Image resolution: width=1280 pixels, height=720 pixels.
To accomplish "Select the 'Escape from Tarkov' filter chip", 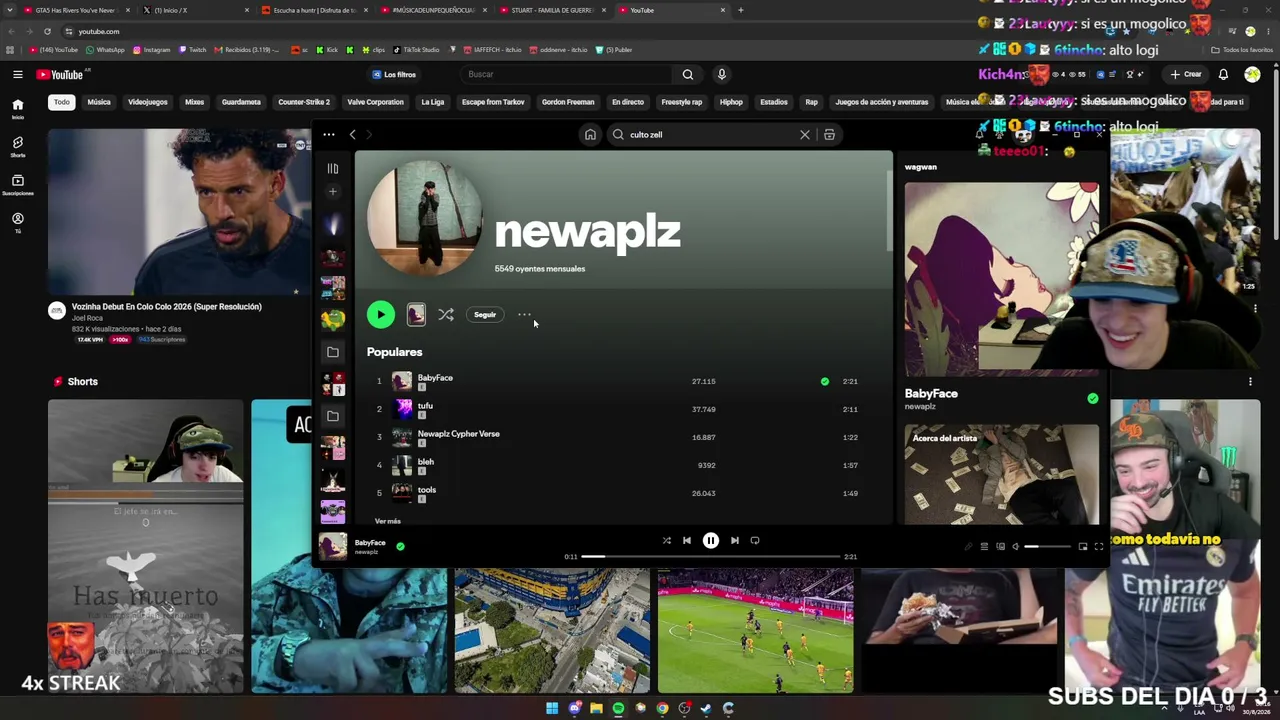I will pyautogui.click(x=493, y=102).
